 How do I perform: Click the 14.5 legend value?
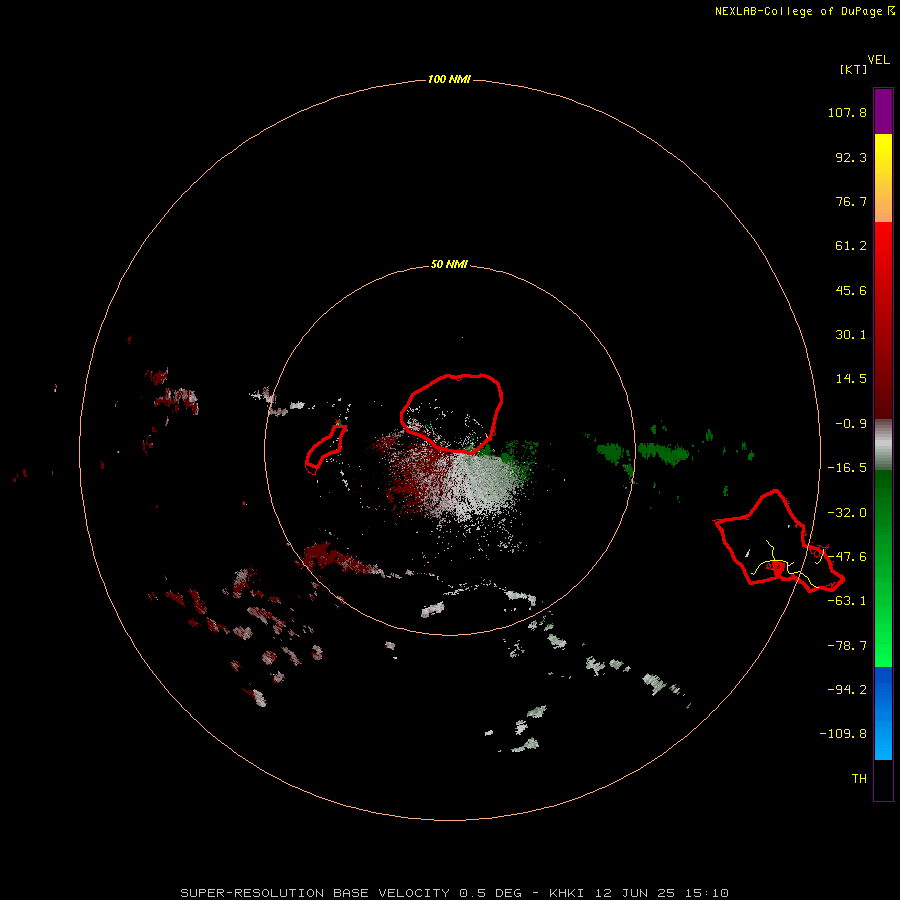pyautogui.click(x=851, y=379)
